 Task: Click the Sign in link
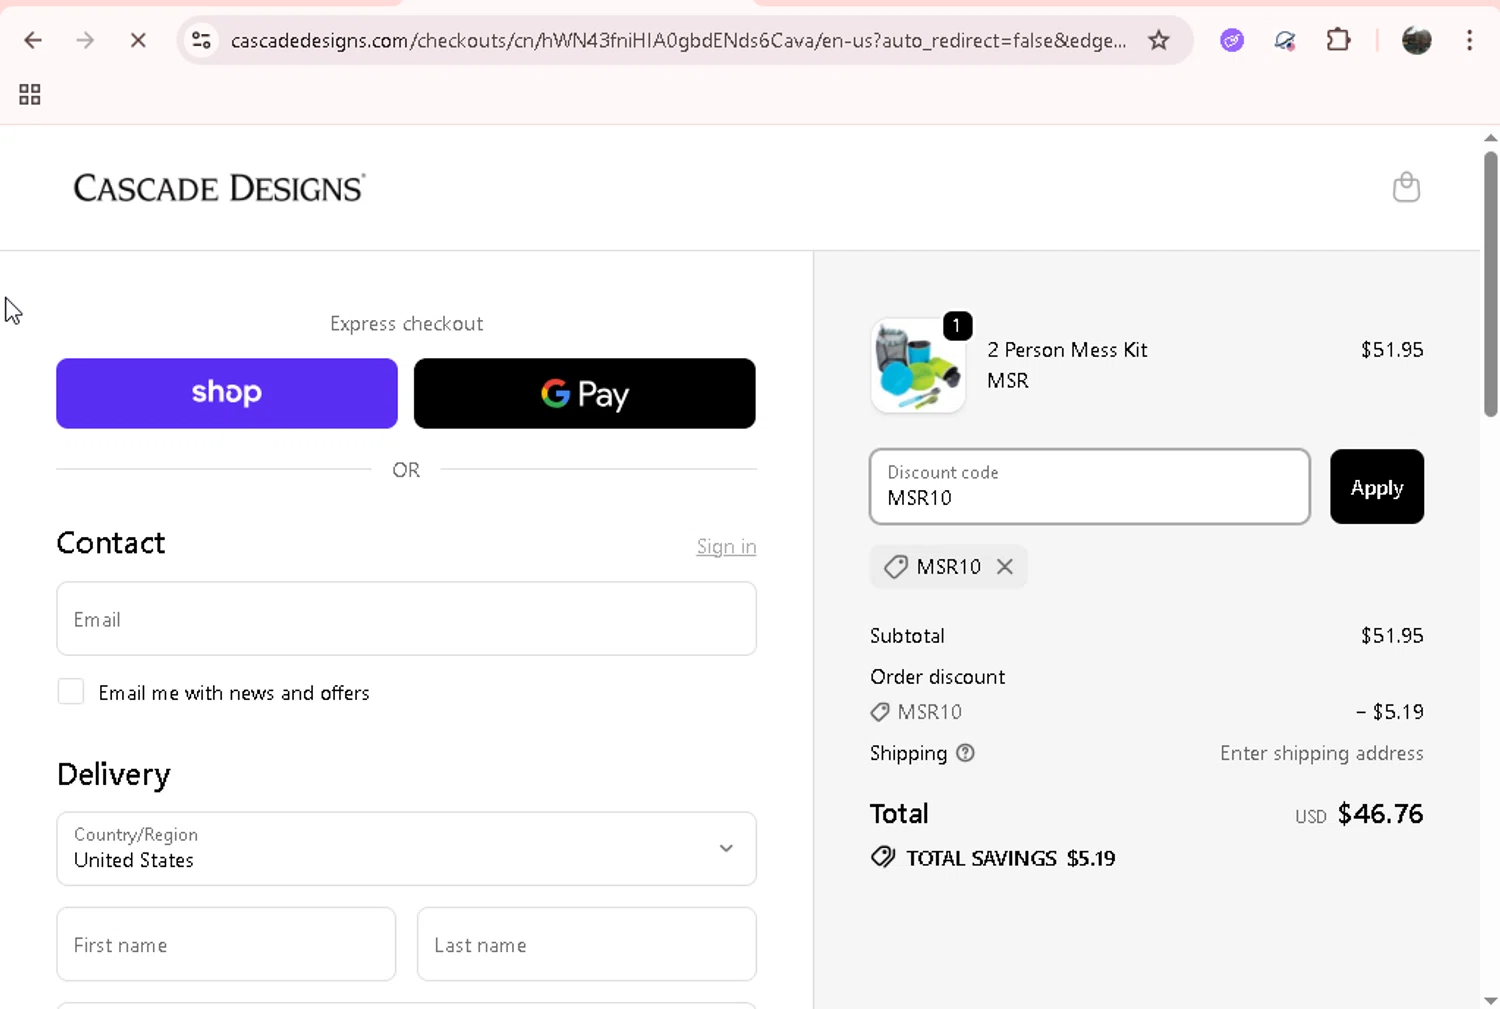pyautogui.click(x=726, y=546)
